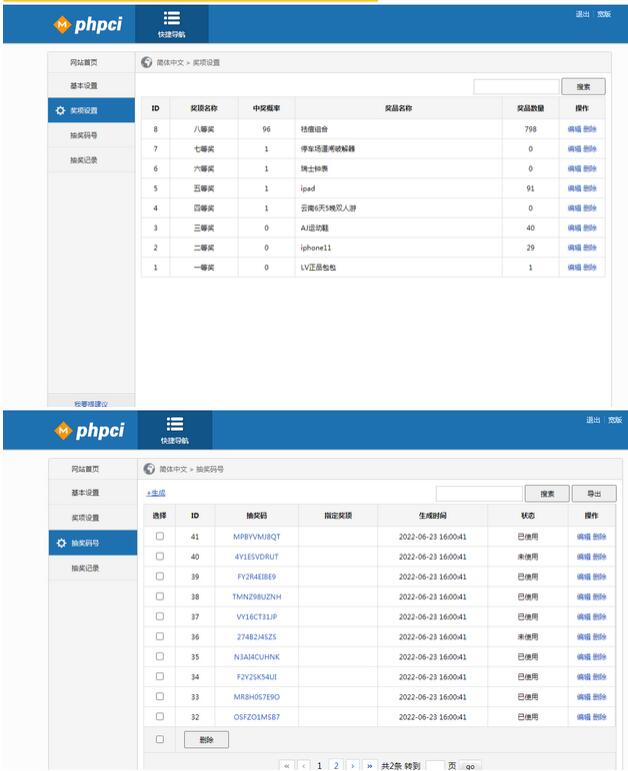Viewport: 628px width, 771px height.
Task: Go to previous page with ‹ arrow
Action: (x=304, y=766)
